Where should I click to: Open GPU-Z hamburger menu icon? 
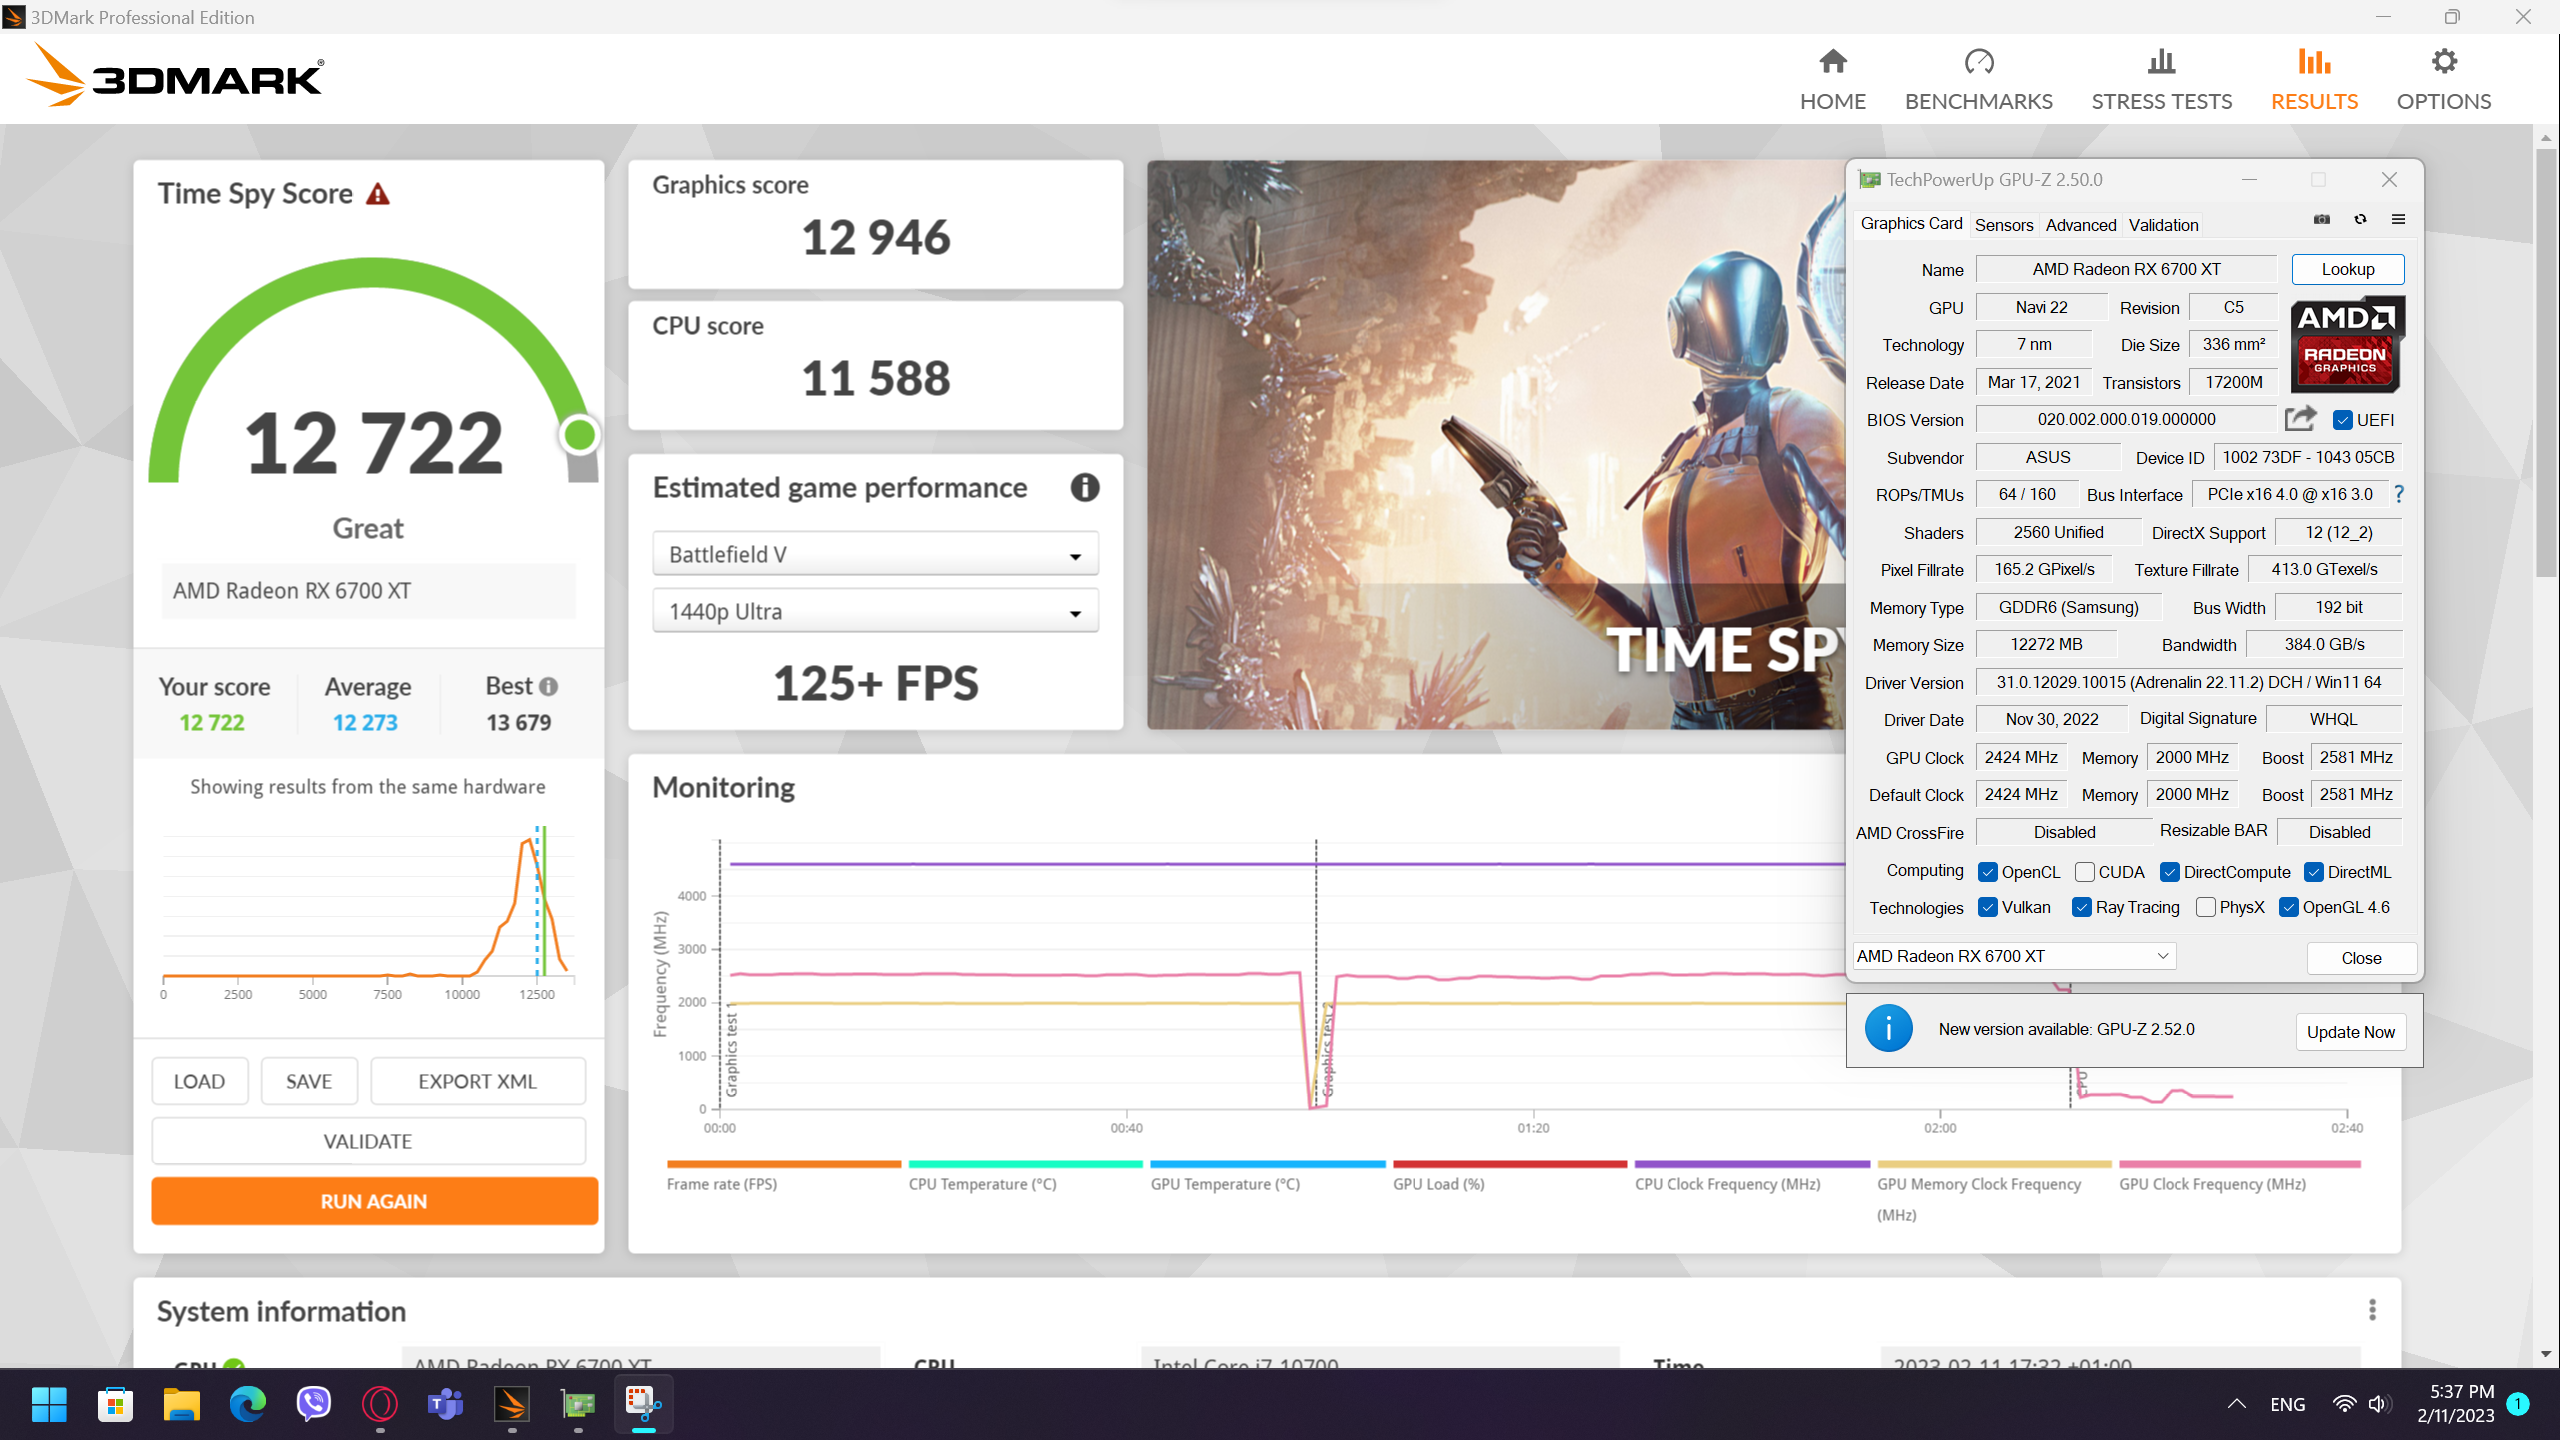2398,220
